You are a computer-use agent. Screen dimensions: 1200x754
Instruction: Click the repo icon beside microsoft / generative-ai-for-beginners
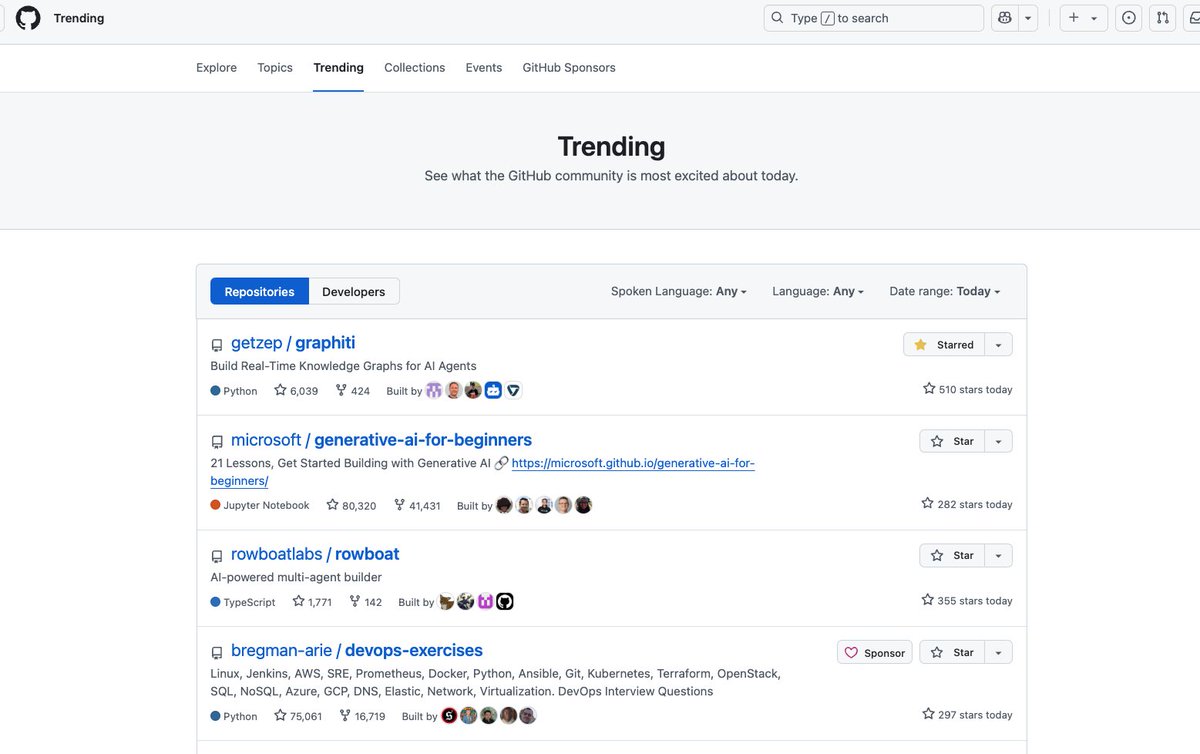click(217, 442)
